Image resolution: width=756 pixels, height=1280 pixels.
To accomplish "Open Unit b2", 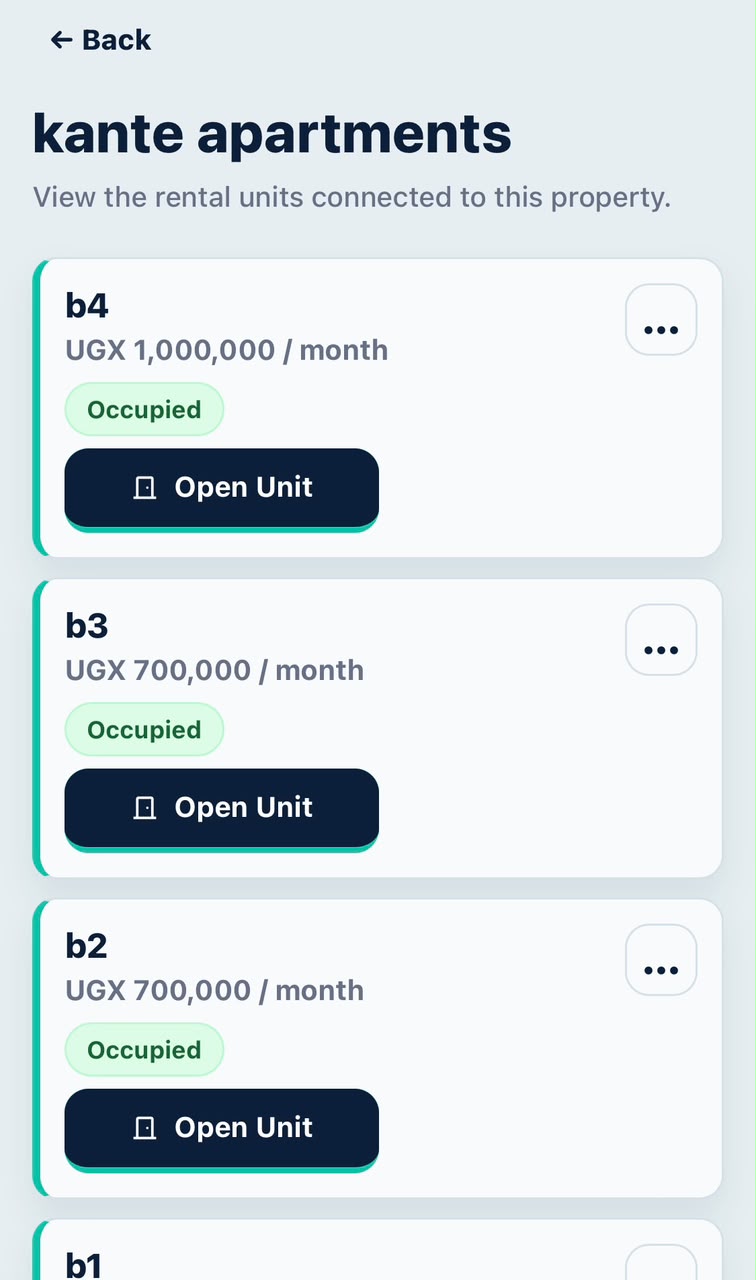I will click(x=222, y=1129).
